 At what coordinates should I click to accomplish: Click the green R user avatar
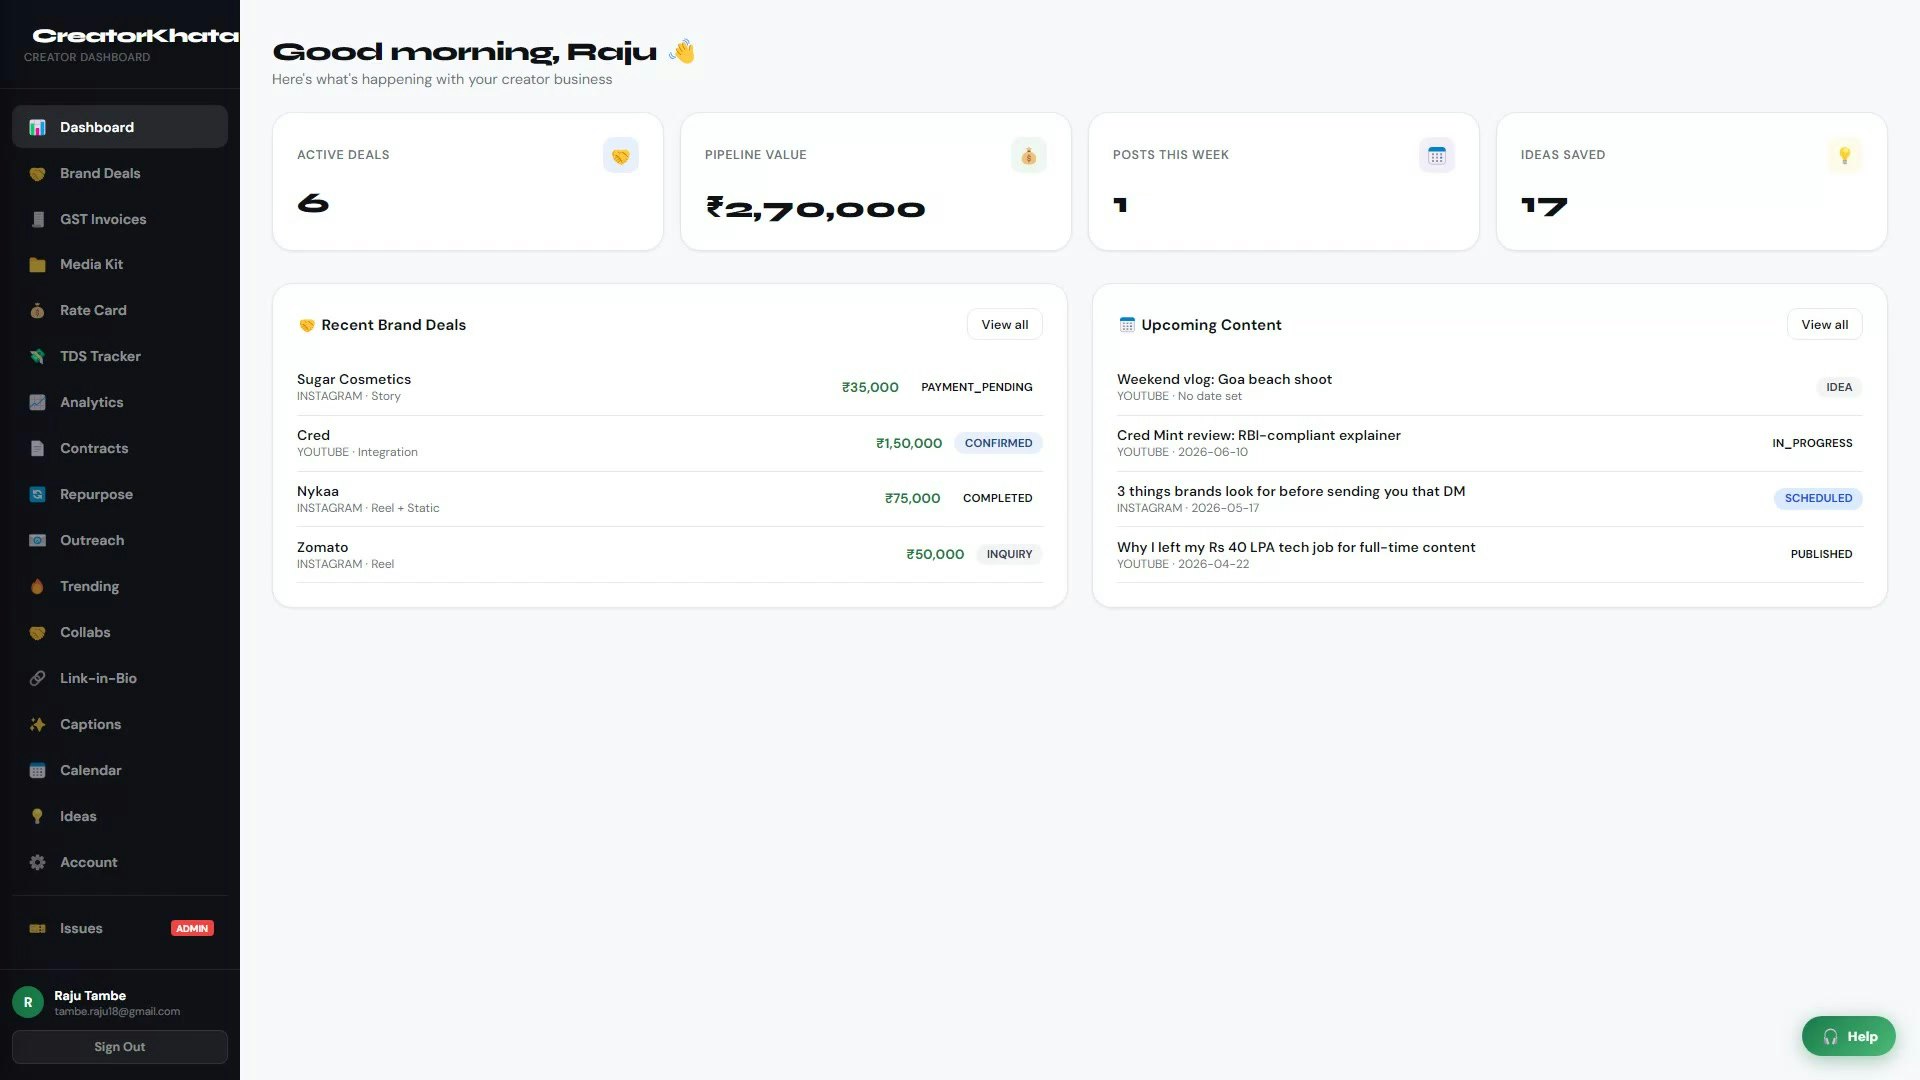coord(28,1002)
